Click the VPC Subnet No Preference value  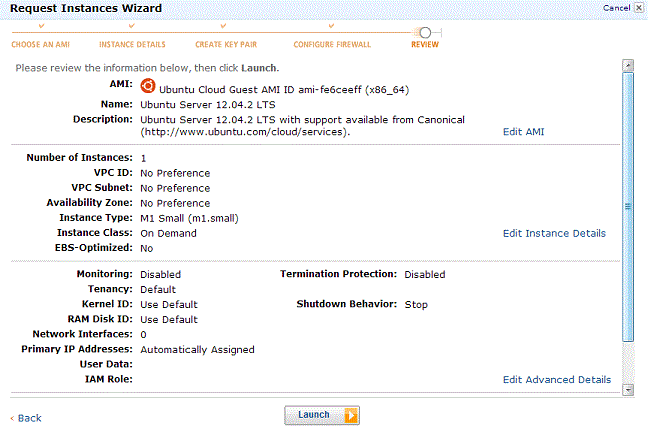tap(175, 188)
